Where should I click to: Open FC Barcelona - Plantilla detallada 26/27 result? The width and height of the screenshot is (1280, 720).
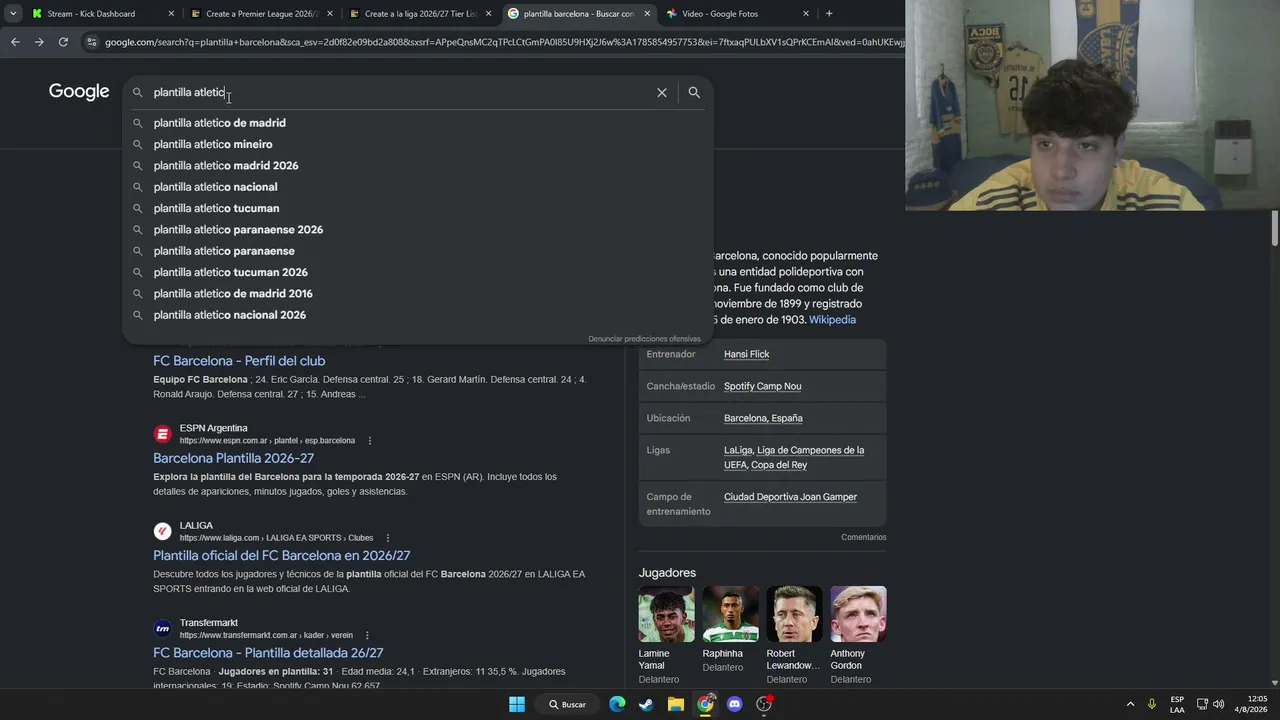pyautogui.click(x=268, y=653)
